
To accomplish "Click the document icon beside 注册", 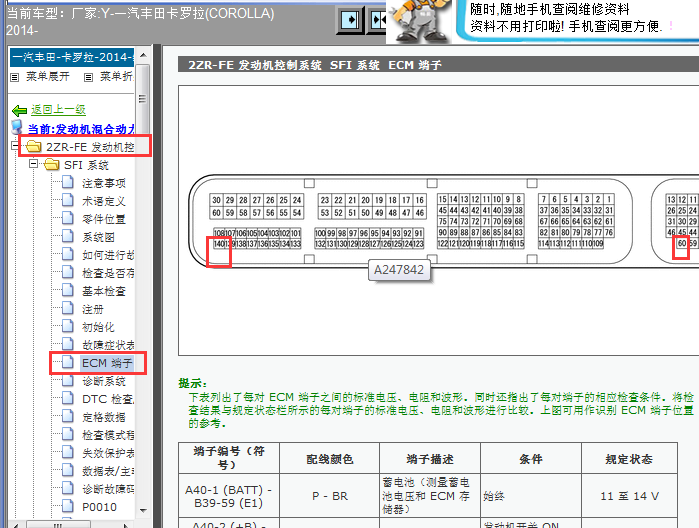I will point(68,308).
